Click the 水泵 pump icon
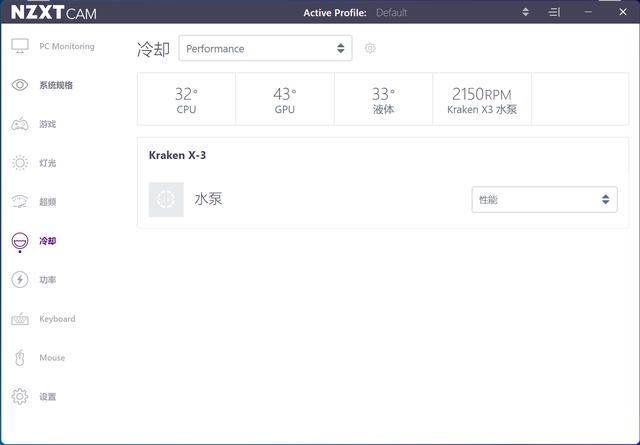Image resolution: width=640 pixels, height=445 pixels. click(166, 199)
